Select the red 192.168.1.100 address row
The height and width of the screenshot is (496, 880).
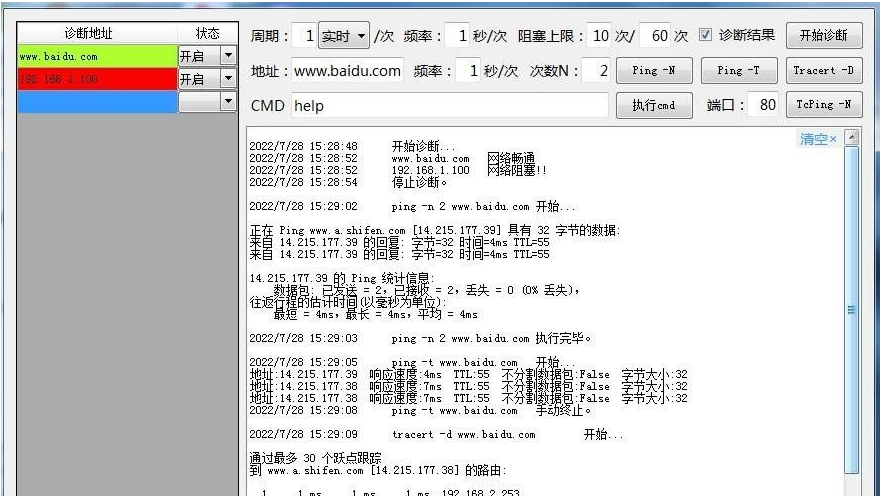(97, 79)
